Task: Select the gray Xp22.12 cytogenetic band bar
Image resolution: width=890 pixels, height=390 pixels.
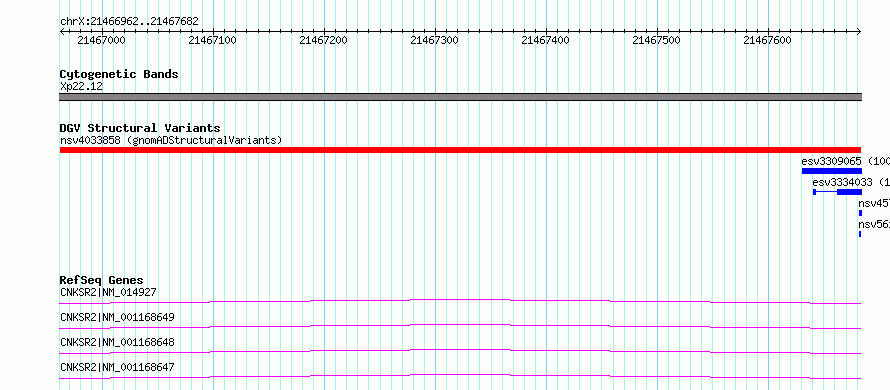Action: [x=460, y=97]
